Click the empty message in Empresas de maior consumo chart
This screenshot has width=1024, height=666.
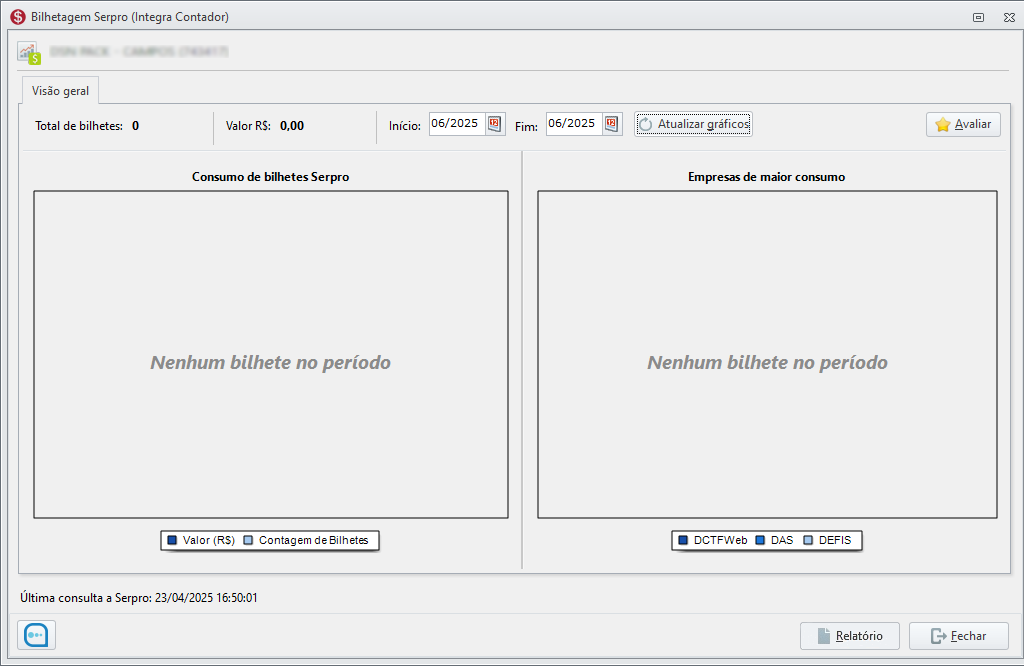click(x=767, y=362)
